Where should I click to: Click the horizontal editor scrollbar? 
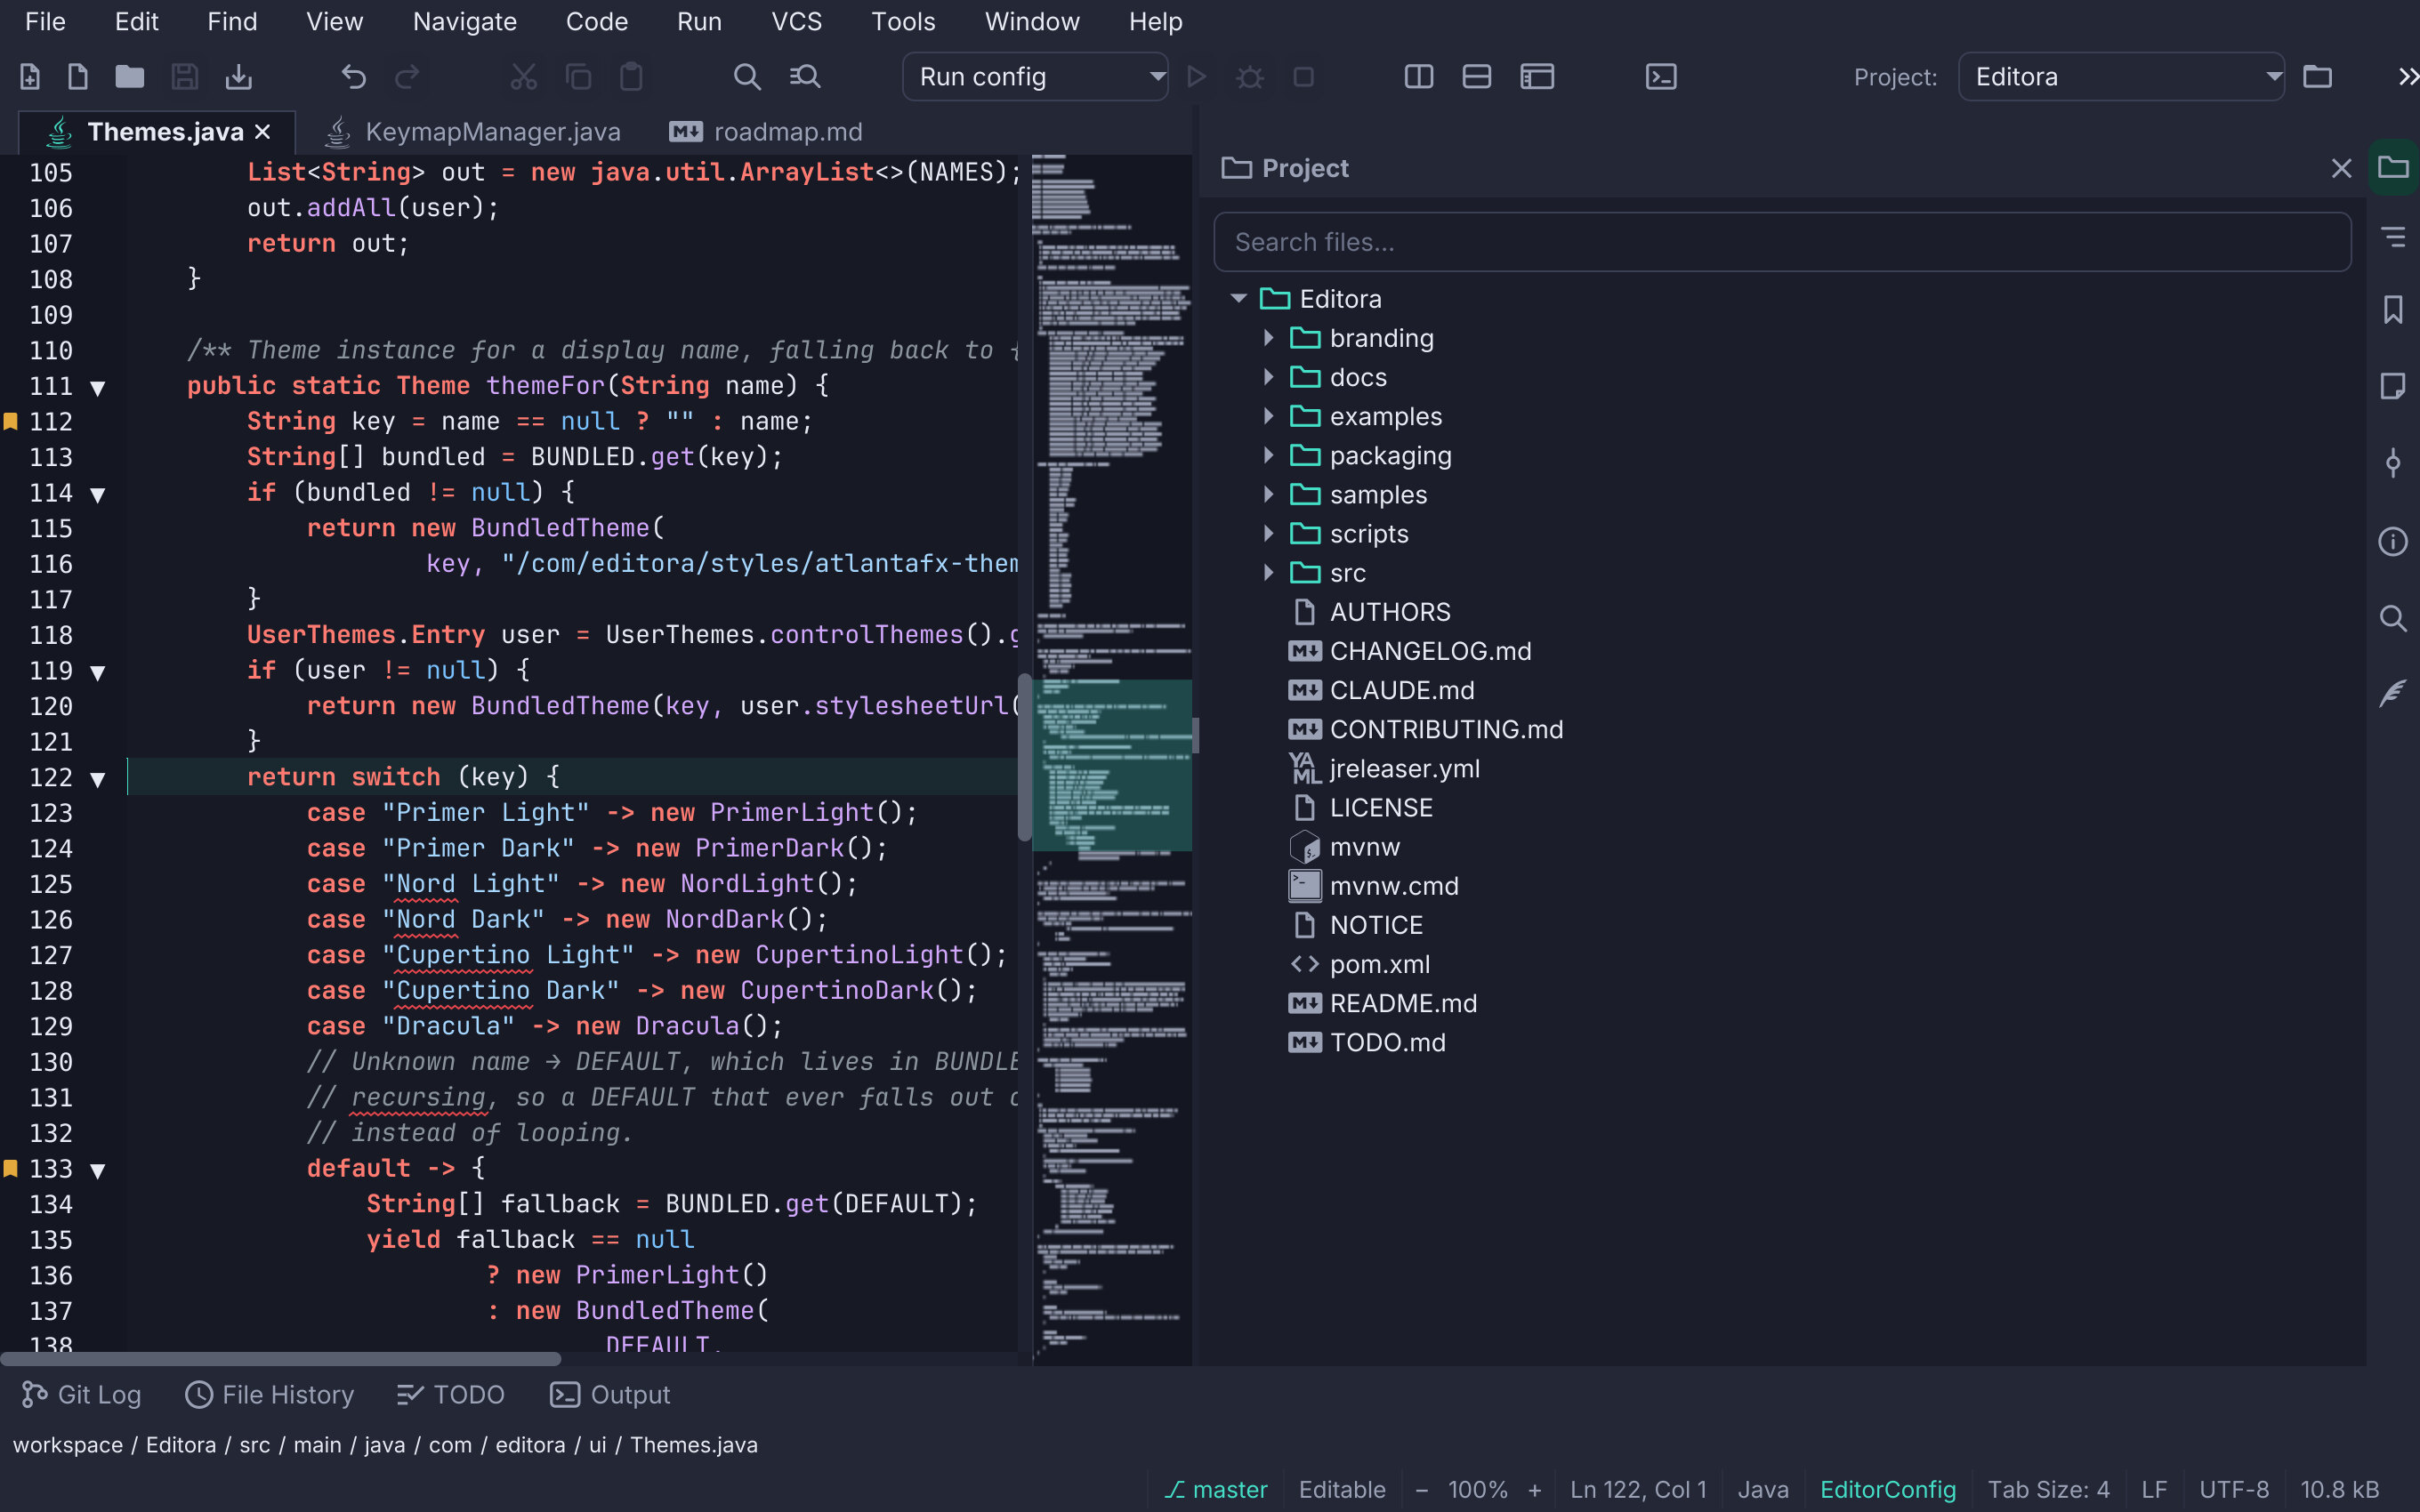point(280,1359)
